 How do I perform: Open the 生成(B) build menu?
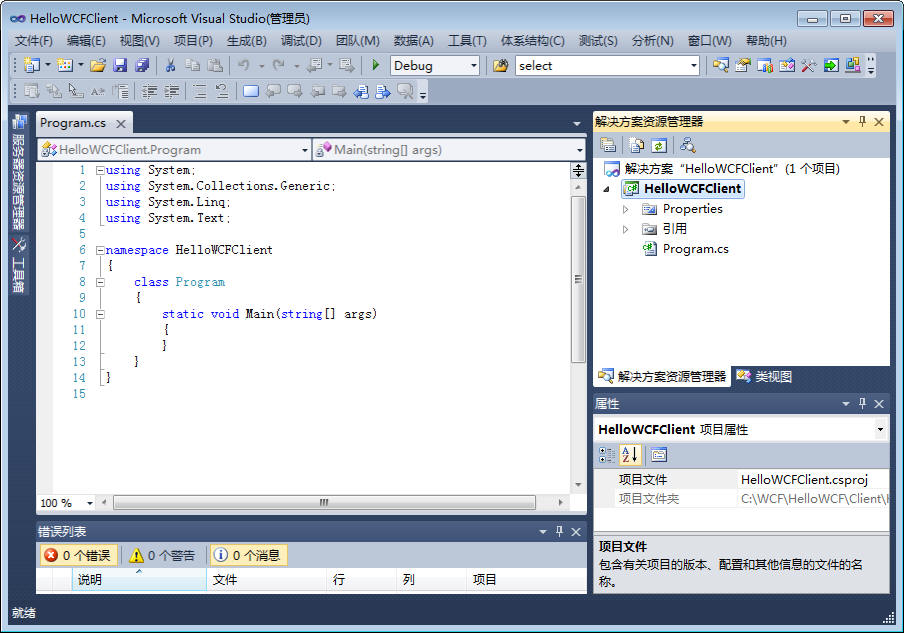coord(247,41)
